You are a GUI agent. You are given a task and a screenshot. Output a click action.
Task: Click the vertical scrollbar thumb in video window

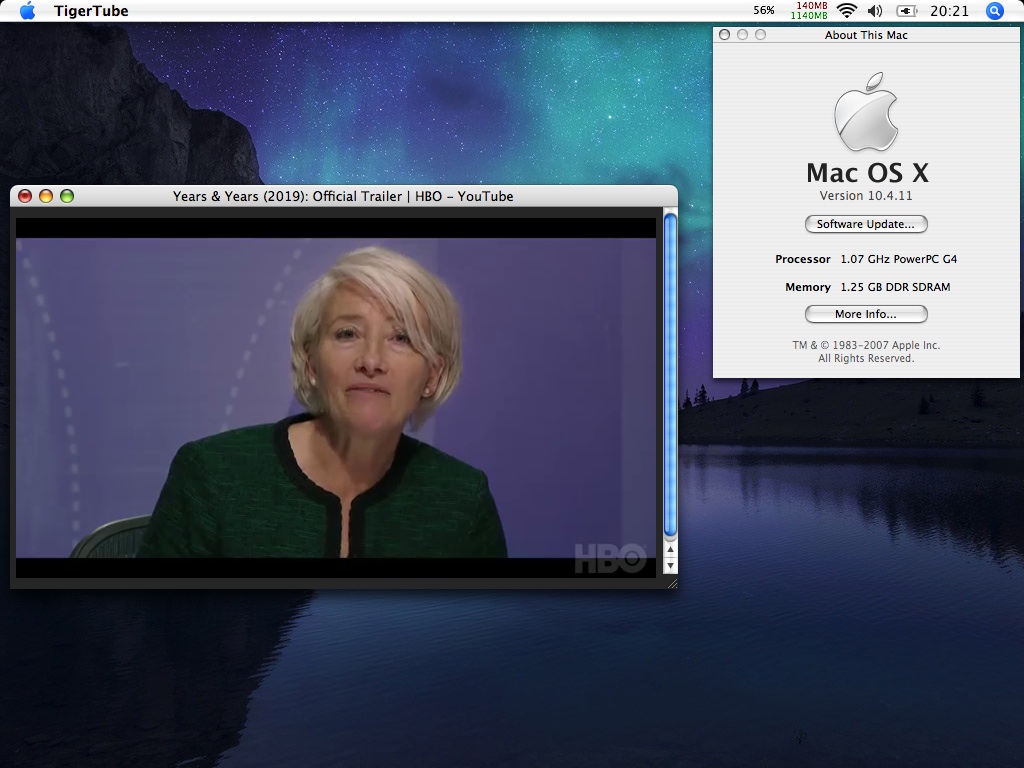pyautogui.click(x=670, y=376)
